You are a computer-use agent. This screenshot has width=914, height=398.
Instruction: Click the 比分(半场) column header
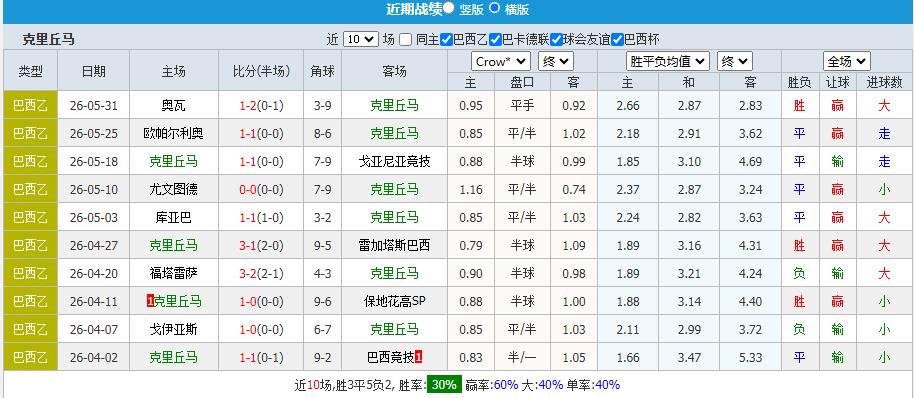pos(261,71)
